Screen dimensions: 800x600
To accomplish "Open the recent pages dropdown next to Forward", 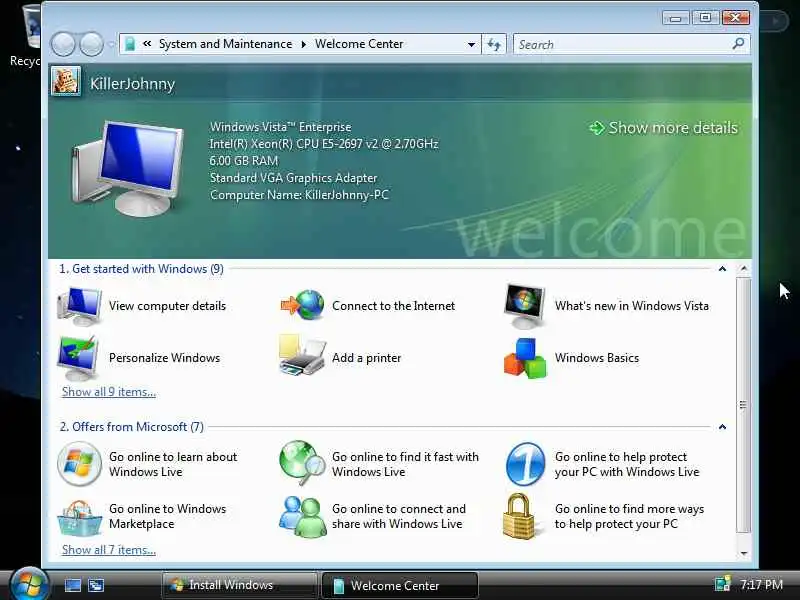I will point(112,44).
